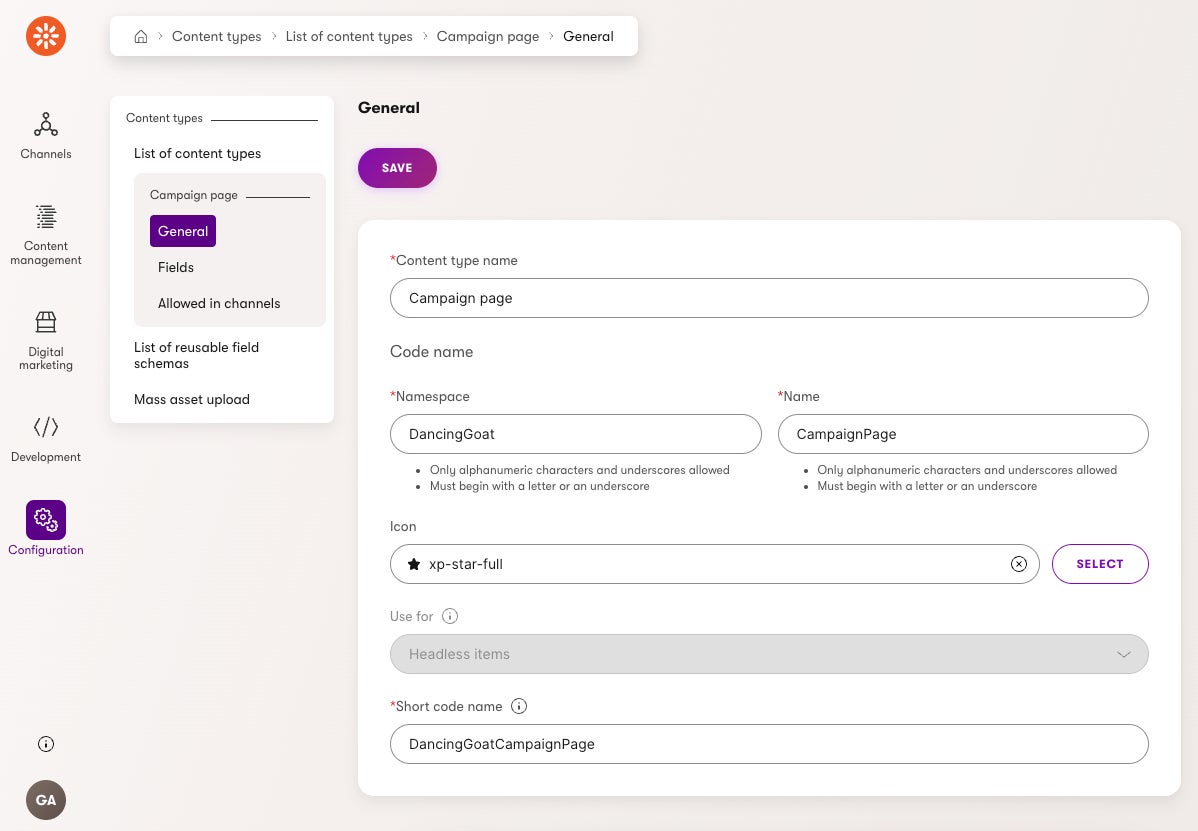The width and height of the screenshot is (1198, 831).
Task: Show info tooltip for Short code name
Action: tap(519, 706)
